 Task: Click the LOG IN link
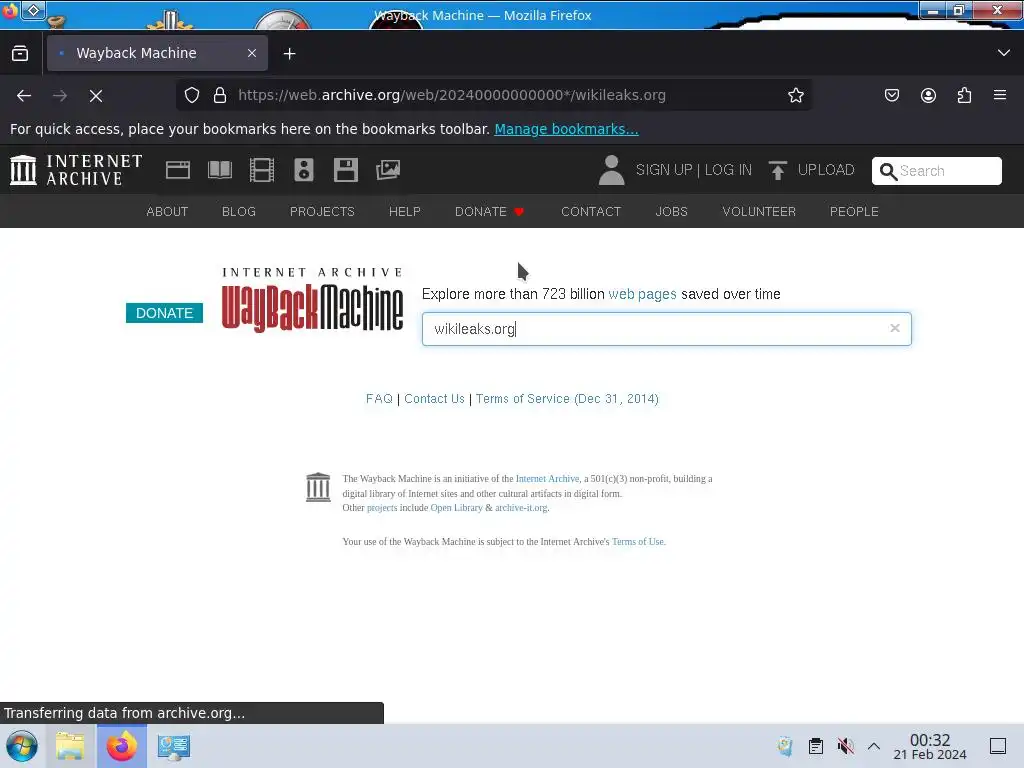click(728, 170)
